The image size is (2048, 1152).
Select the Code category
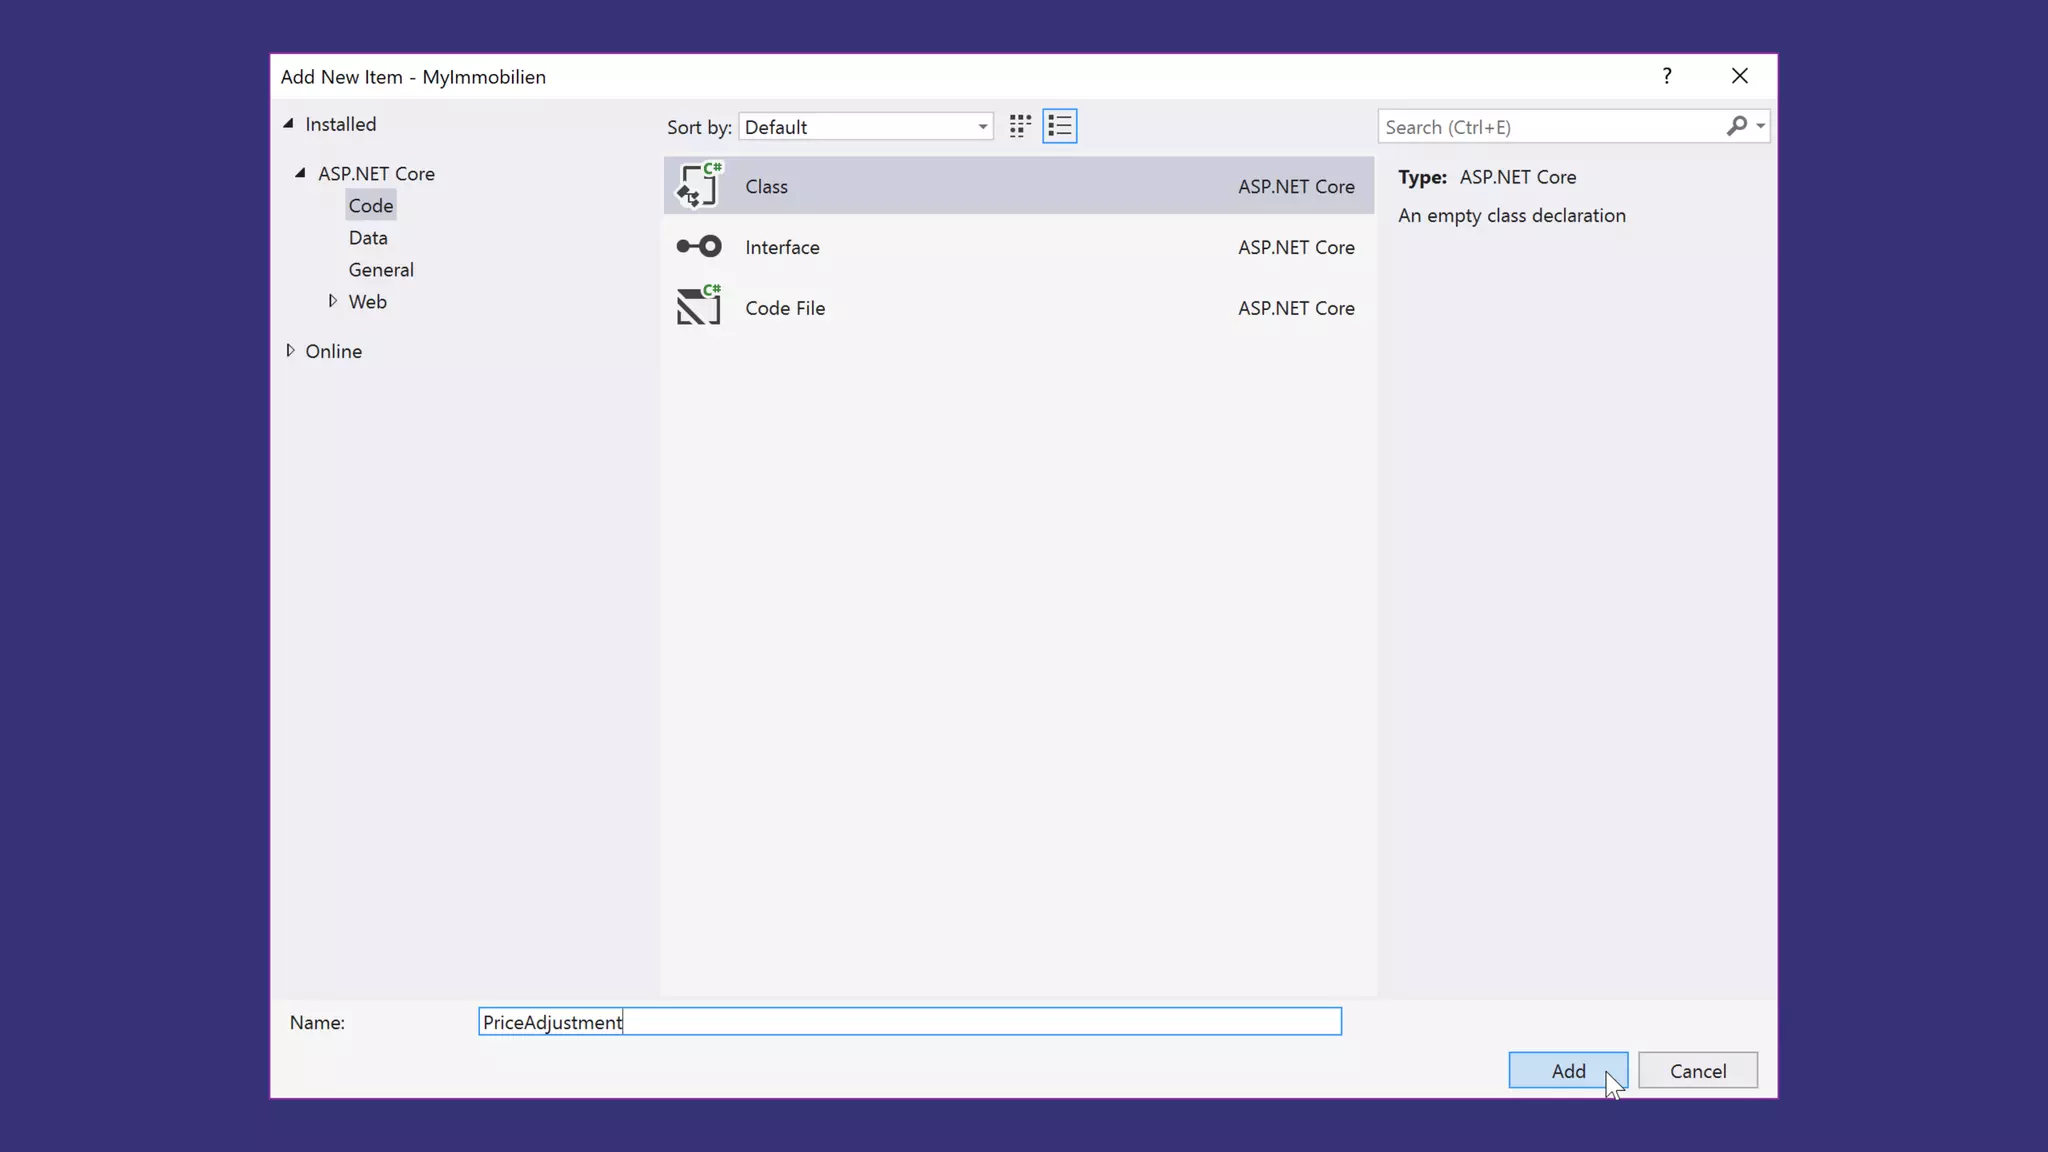click(x=371, y=206)
